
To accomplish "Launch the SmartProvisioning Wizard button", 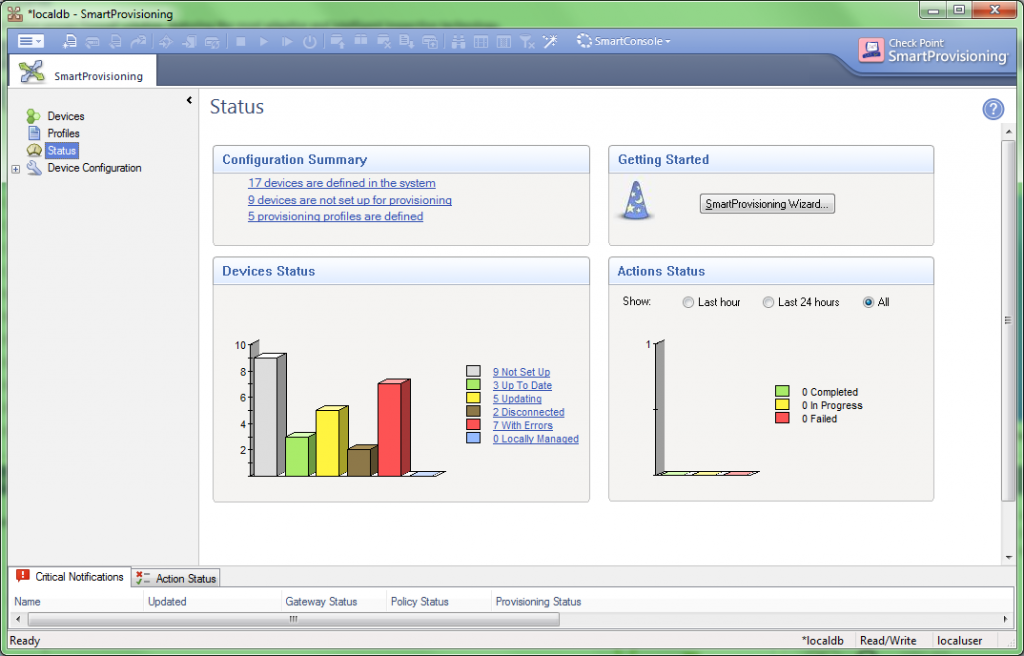I will pyautogui.click(x=767, y=204).
